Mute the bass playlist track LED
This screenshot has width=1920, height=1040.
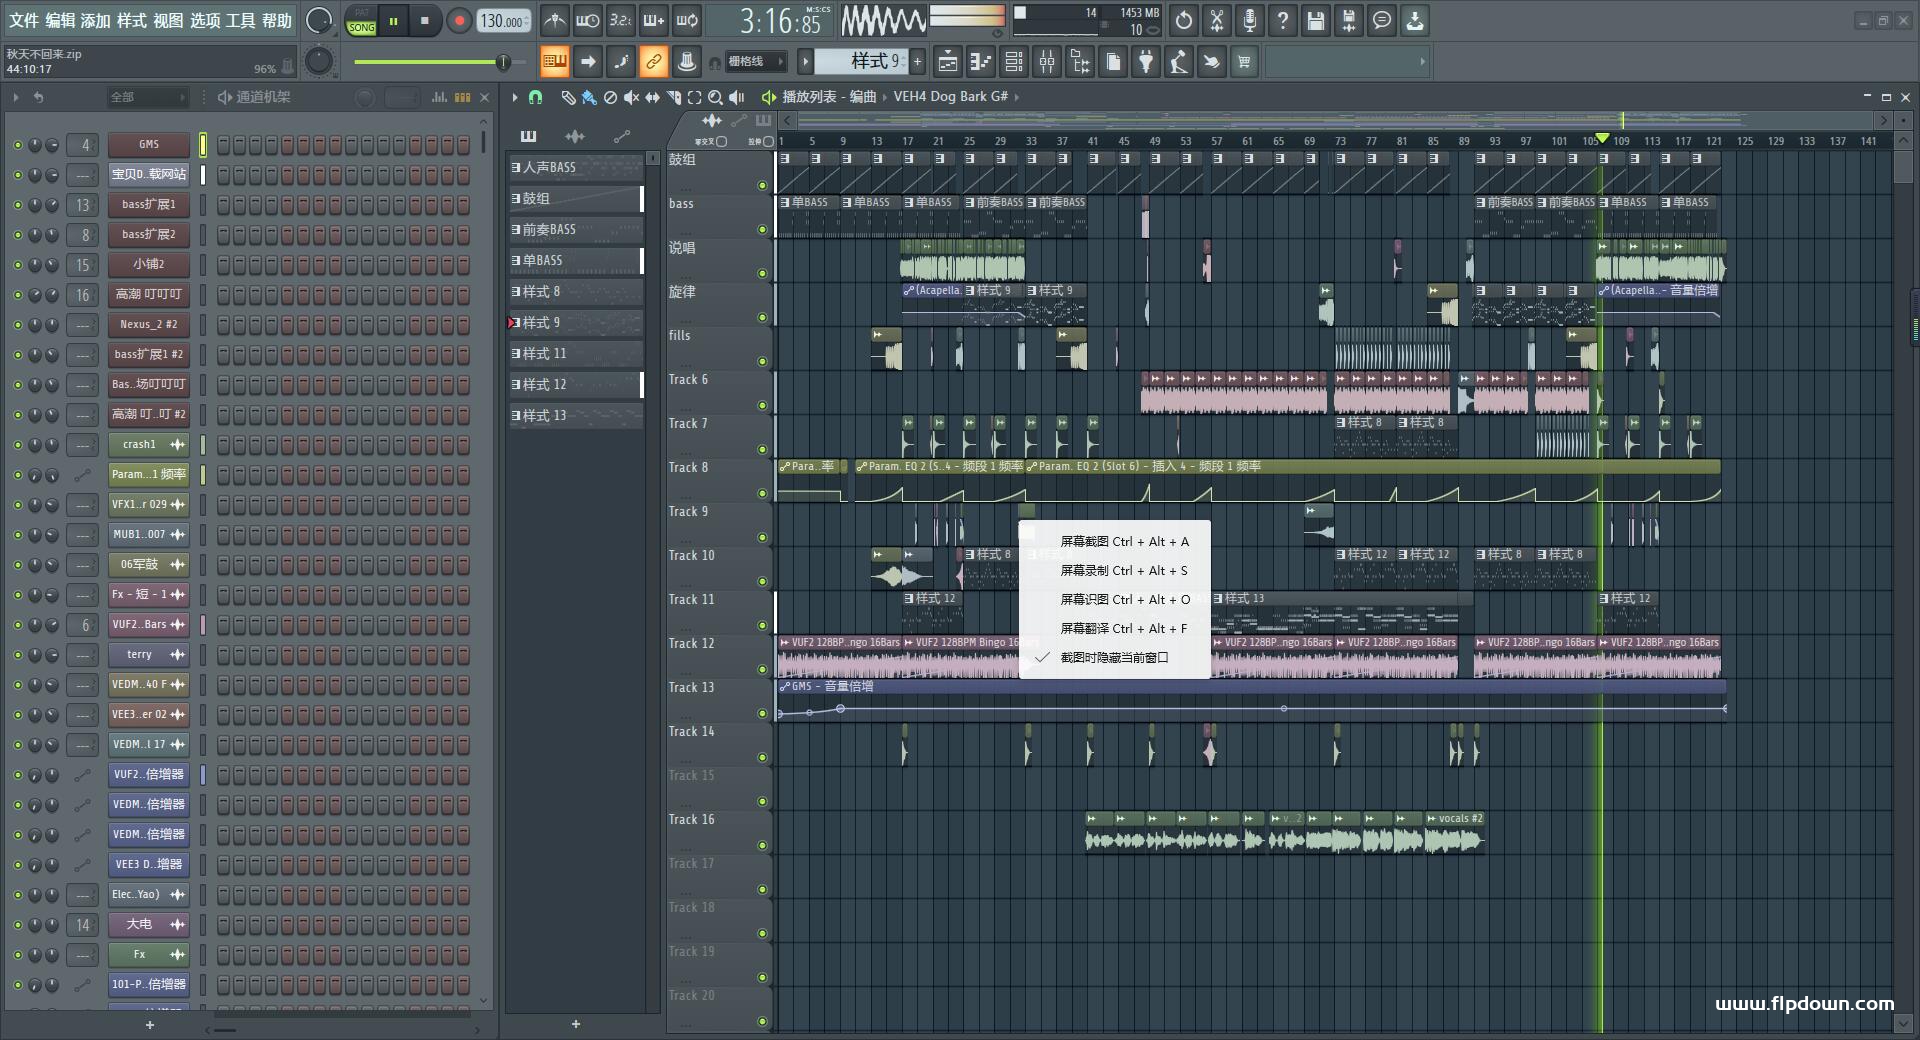coord(762,229)
